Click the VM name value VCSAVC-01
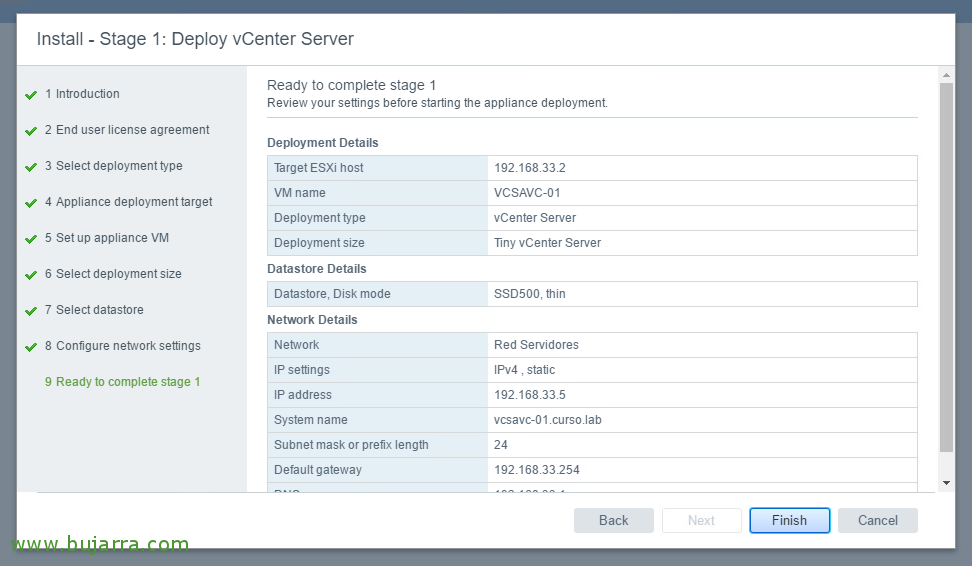The image size is (972, 566). click(x=527, y=193)
